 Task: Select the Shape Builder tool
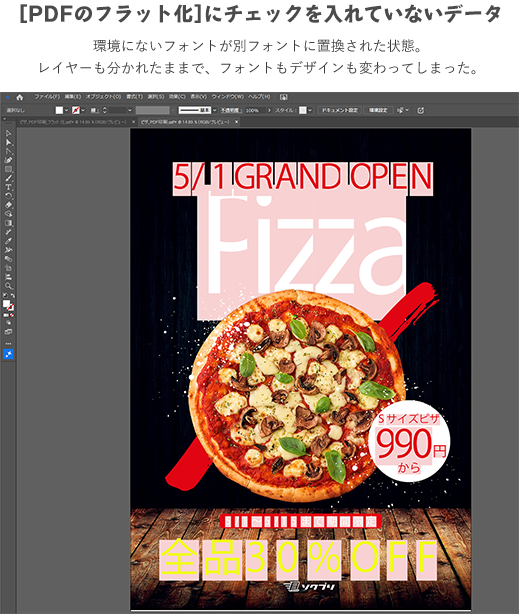click(8, 214)
